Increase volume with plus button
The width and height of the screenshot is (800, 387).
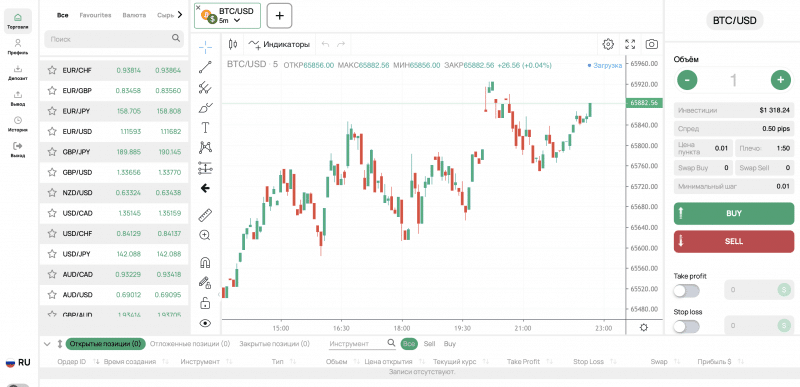pyautogui.click(x=781, y=80)
